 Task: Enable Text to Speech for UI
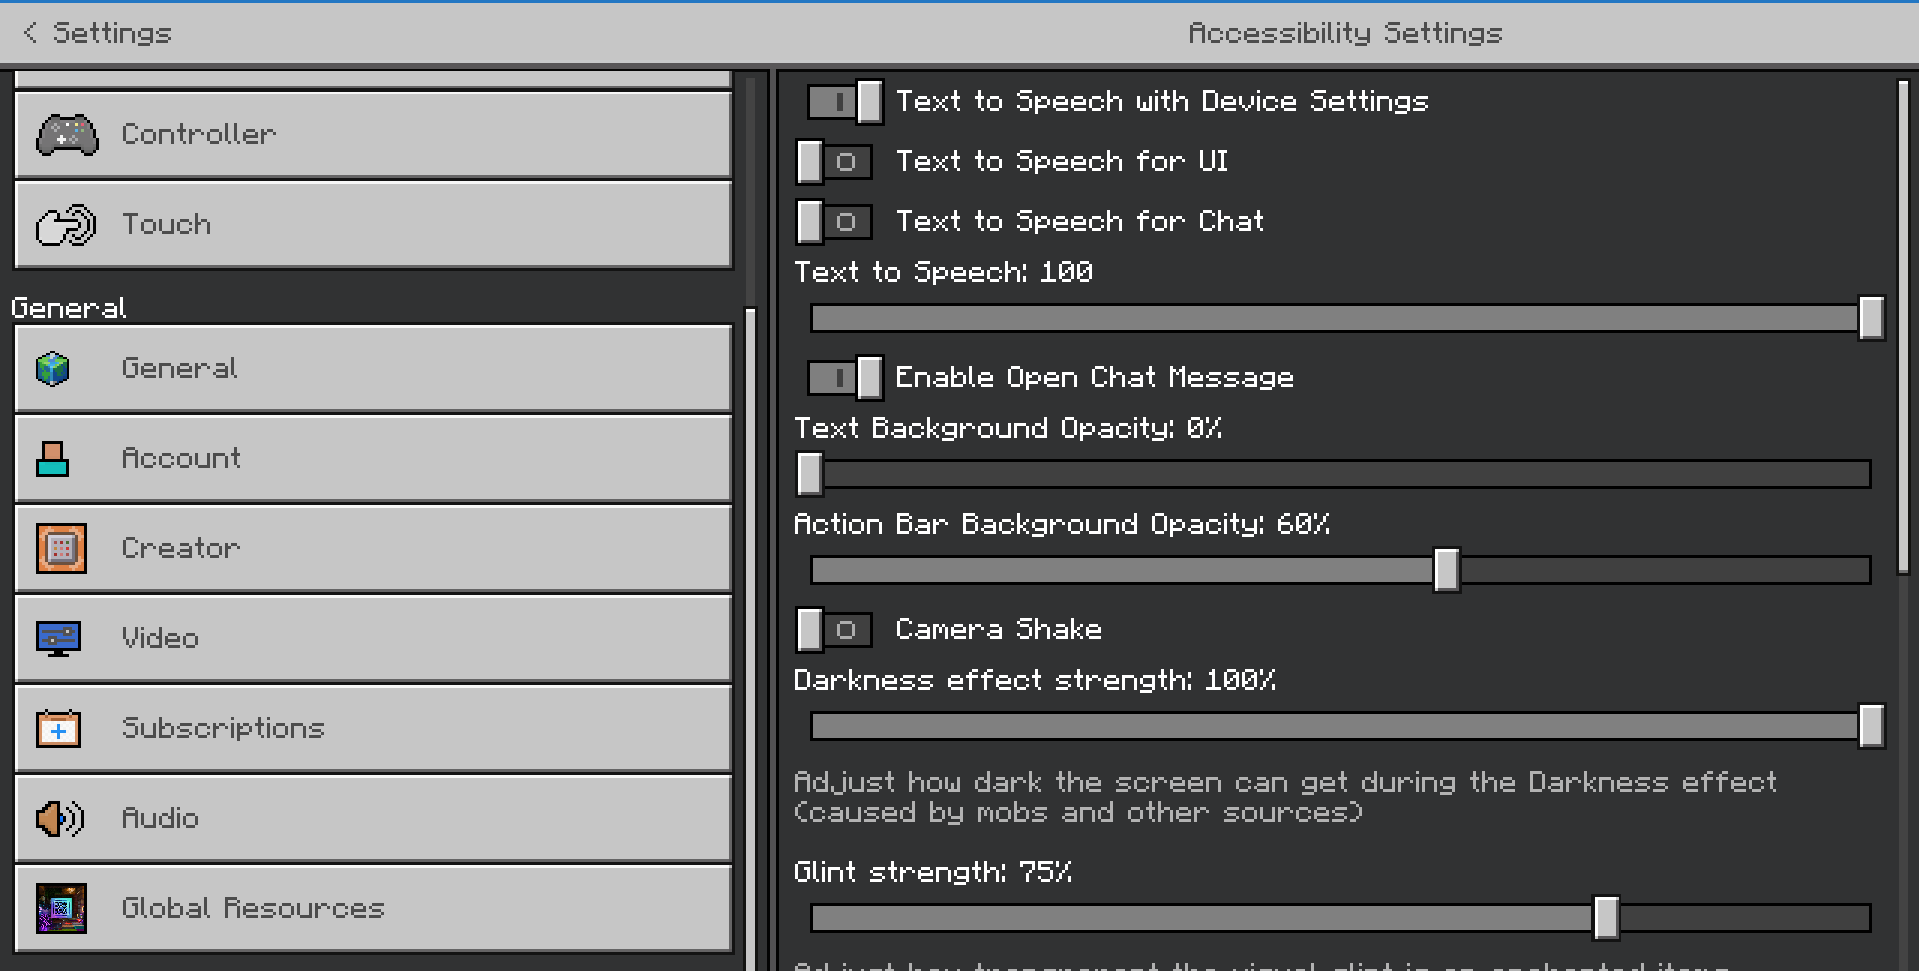click(x=834, y=162)
